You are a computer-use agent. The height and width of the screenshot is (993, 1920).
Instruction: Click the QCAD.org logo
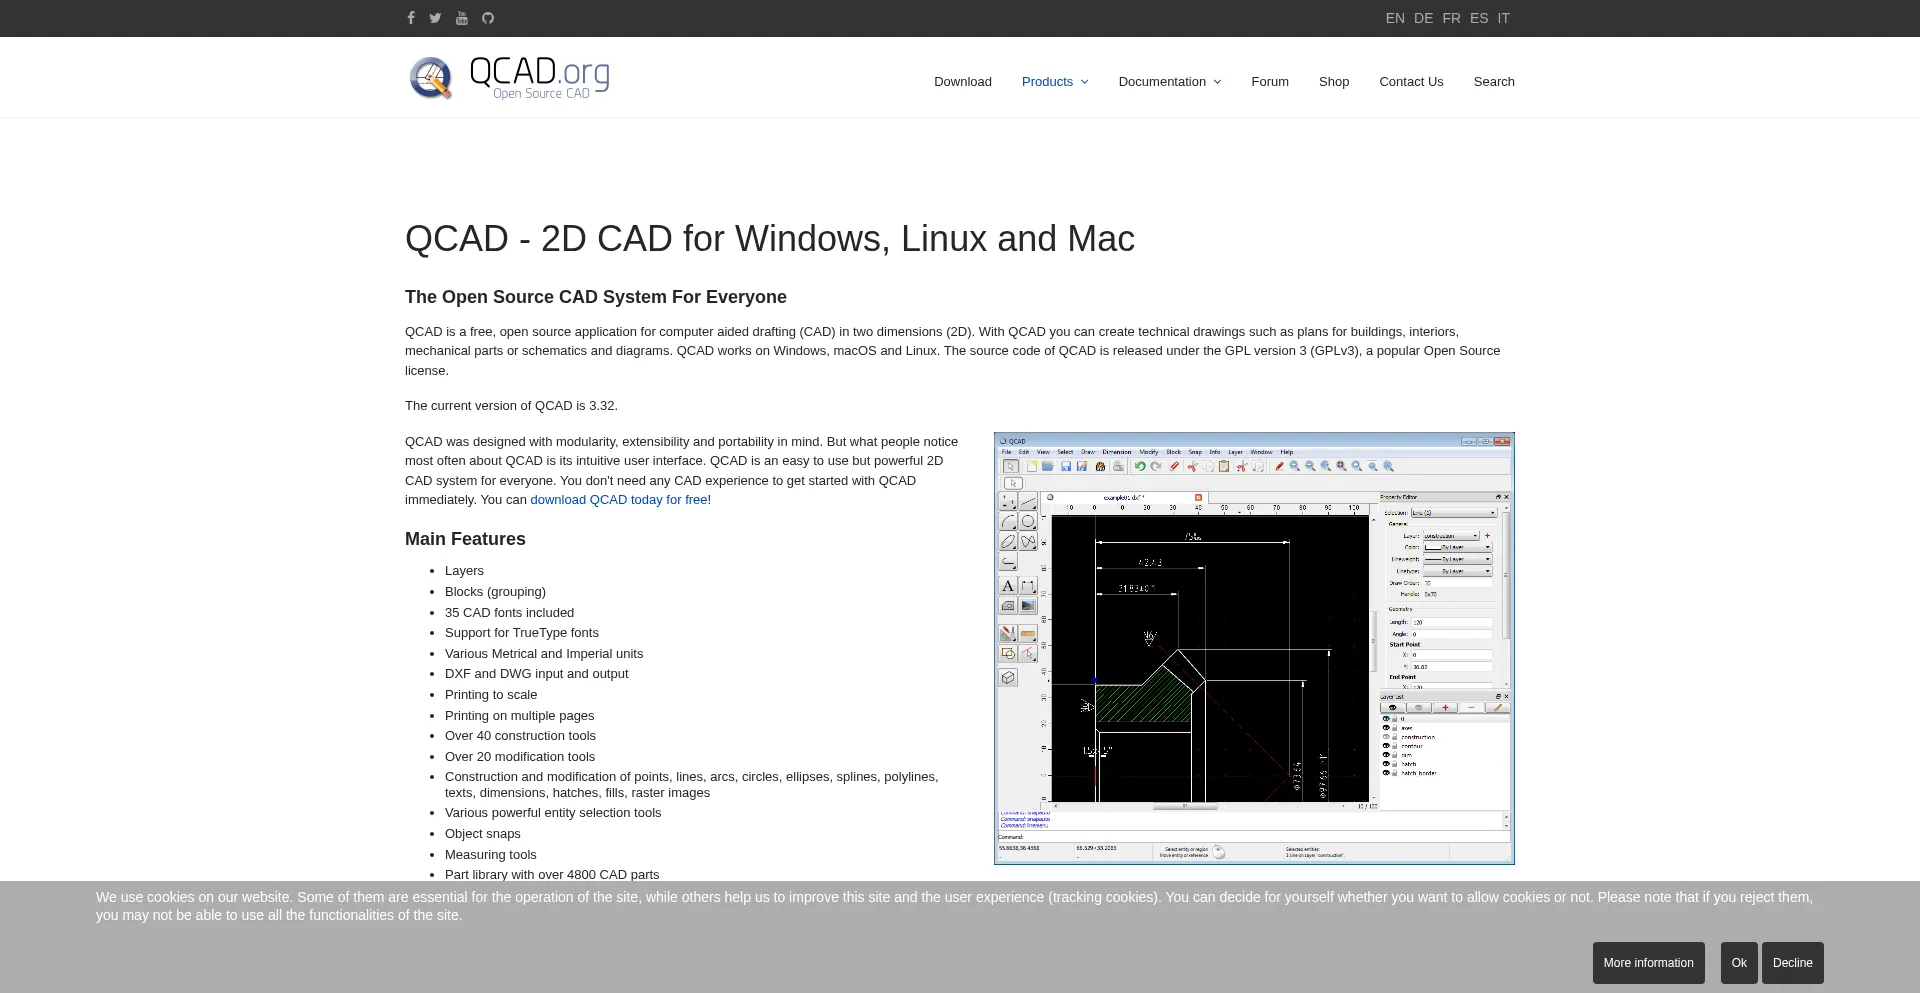509,77
